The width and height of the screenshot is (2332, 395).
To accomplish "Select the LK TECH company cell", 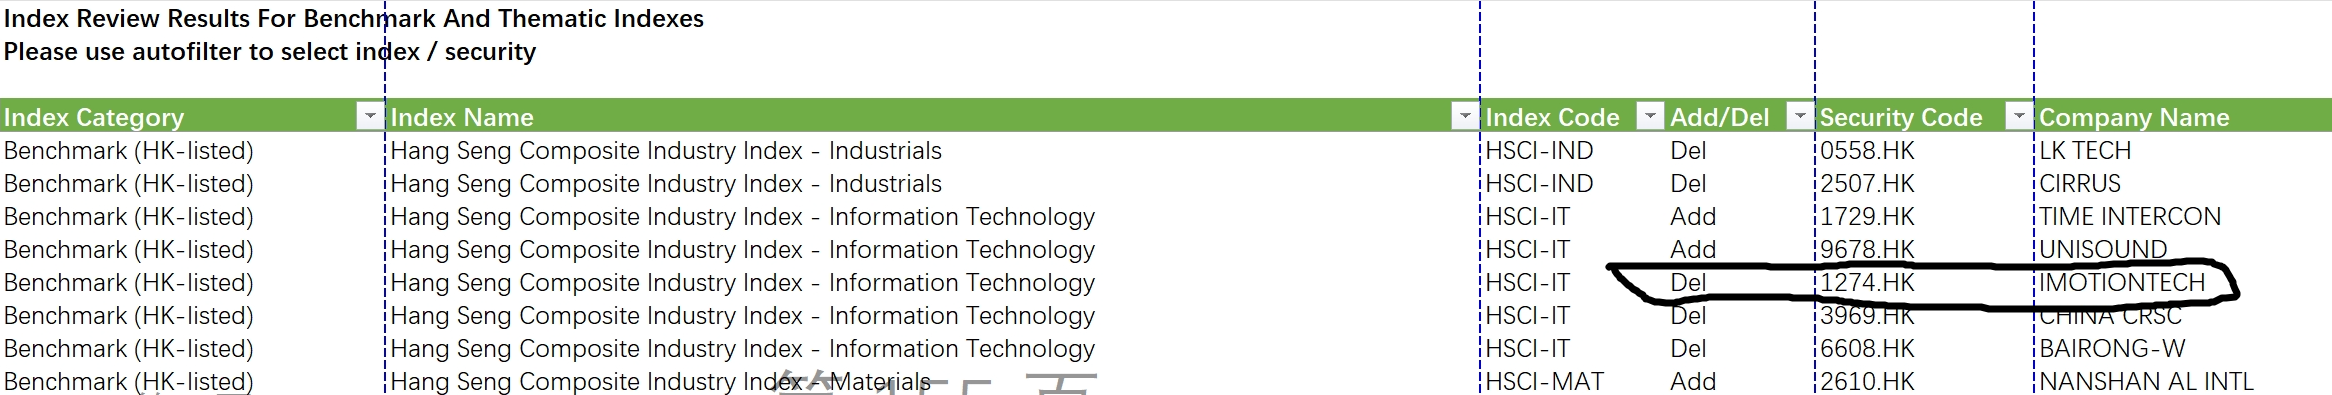I will (x=2183, y=151).
